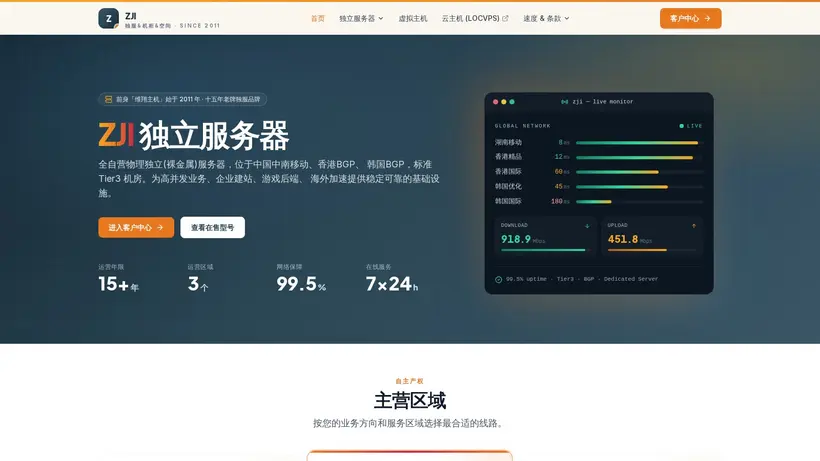Click the '99.5% uptime' footer text
This screenshot has width=820, height=461.
click(526, 279)
